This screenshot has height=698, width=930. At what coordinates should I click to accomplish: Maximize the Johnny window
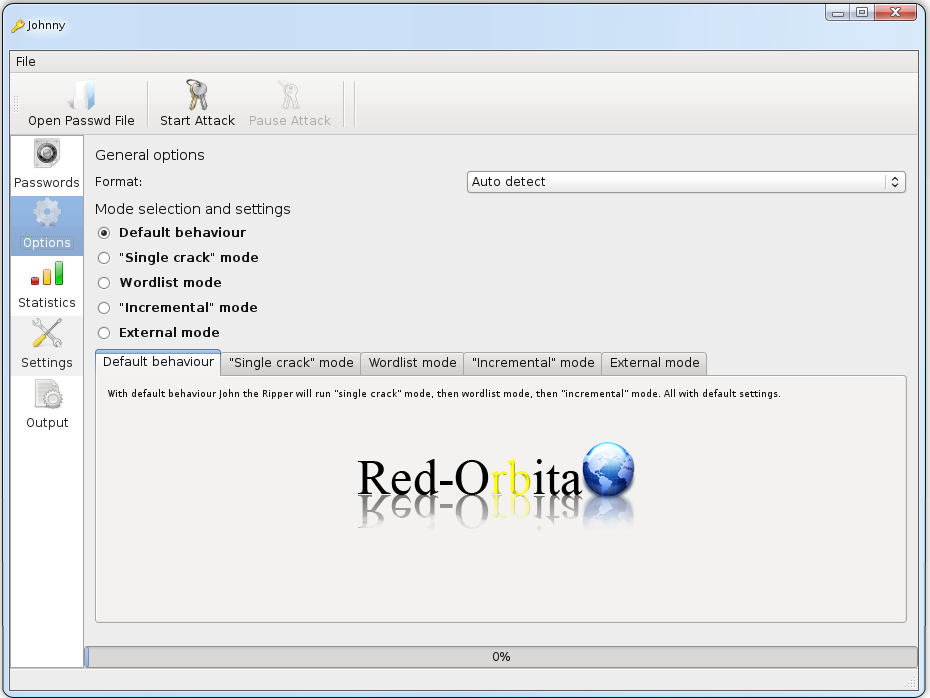point(862,12)
